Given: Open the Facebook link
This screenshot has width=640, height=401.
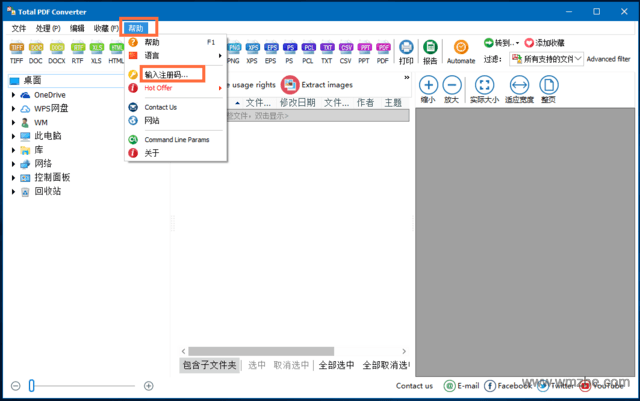Looking at the screenshot, I should [508, 385].
